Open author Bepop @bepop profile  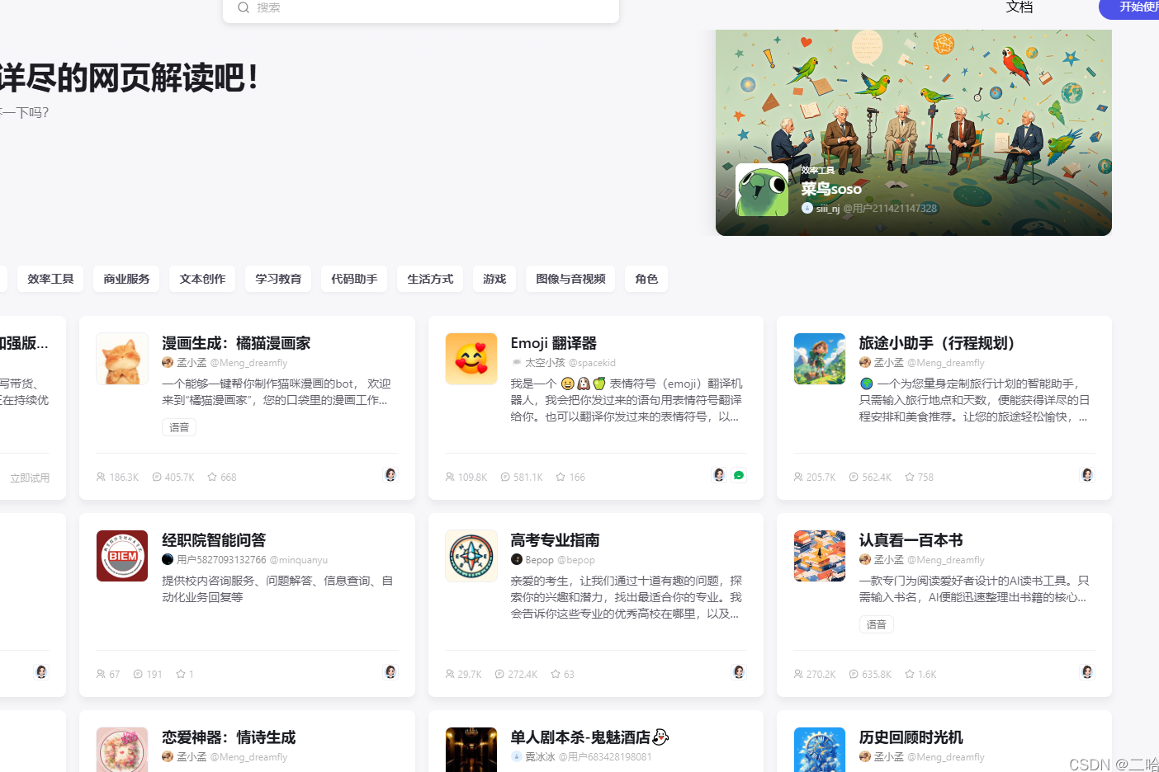click(553, 560)
